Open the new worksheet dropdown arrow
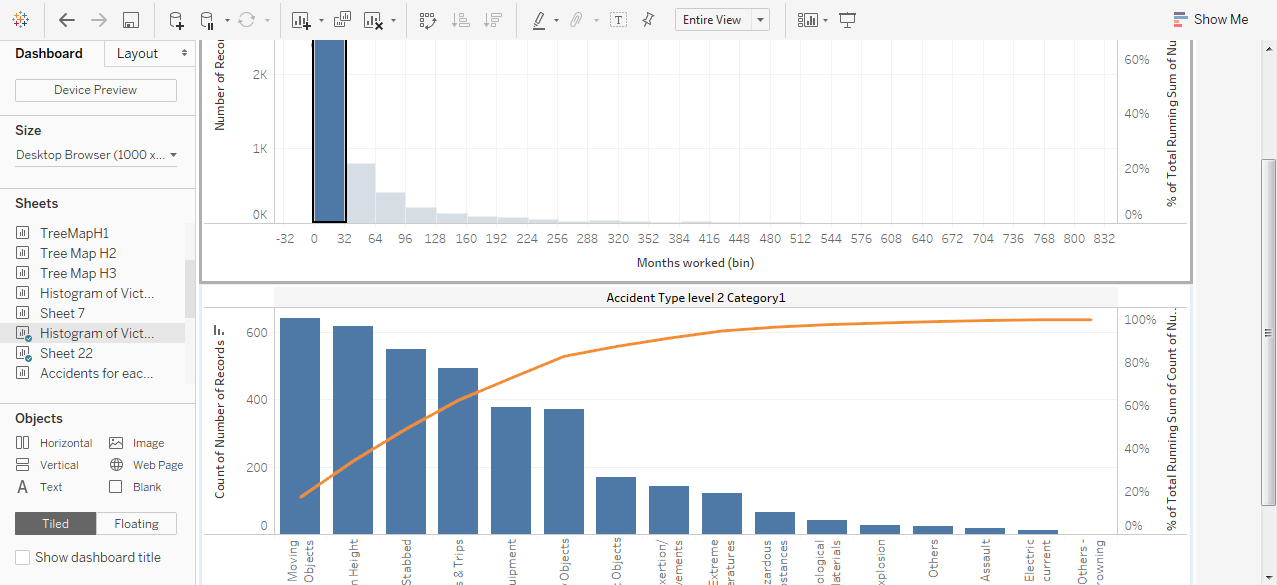The width and height of the screenshot is (1277, 585). (x=321, y=20)
